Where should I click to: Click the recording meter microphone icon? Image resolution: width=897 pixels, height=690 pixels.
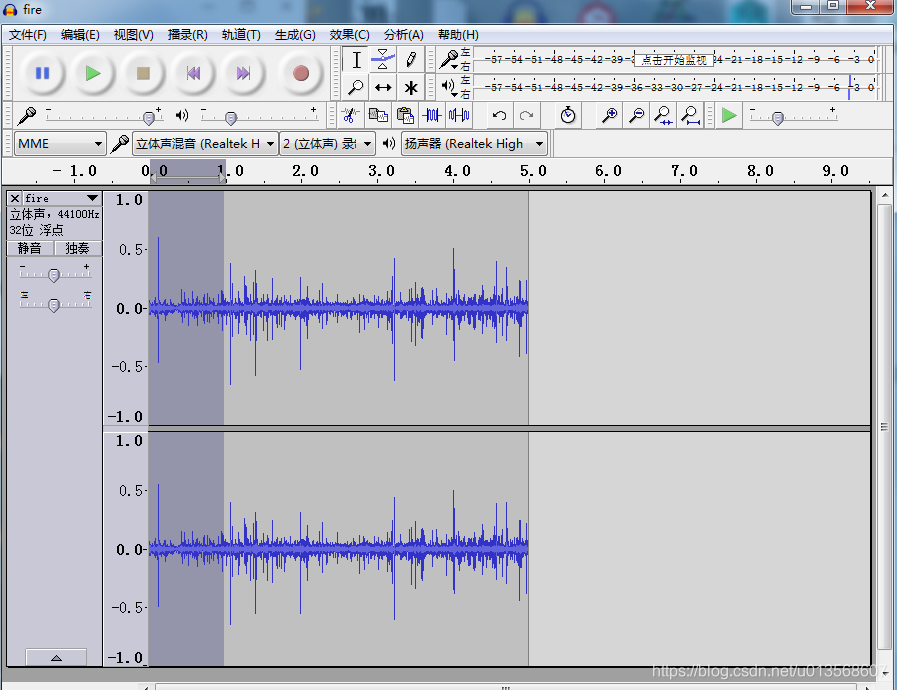click(449, 59)
